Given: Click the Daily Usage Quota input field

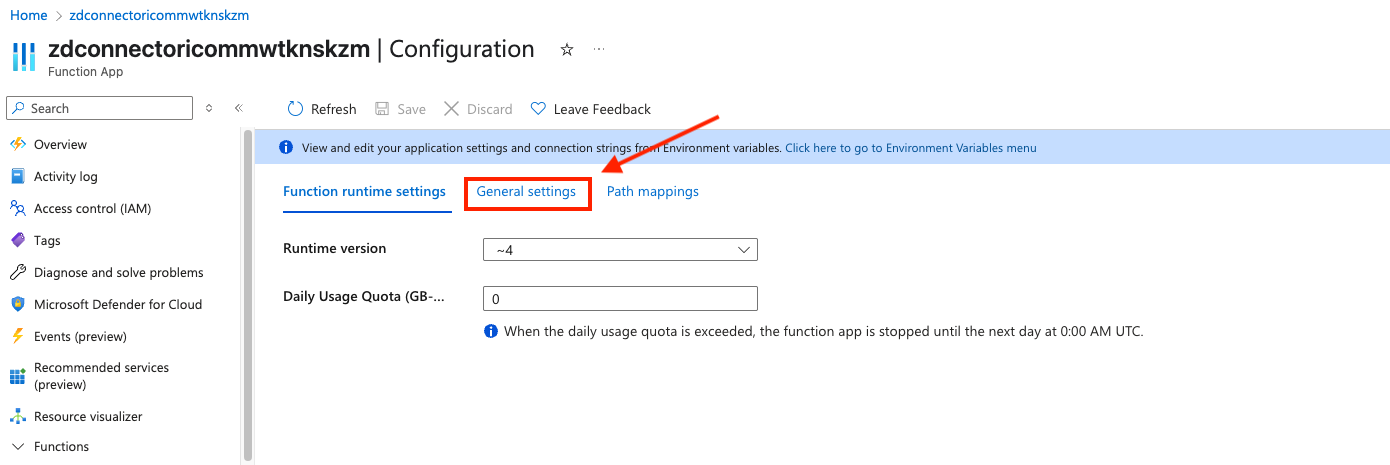Looking at the screenshot, I should (x=620, y=299).
